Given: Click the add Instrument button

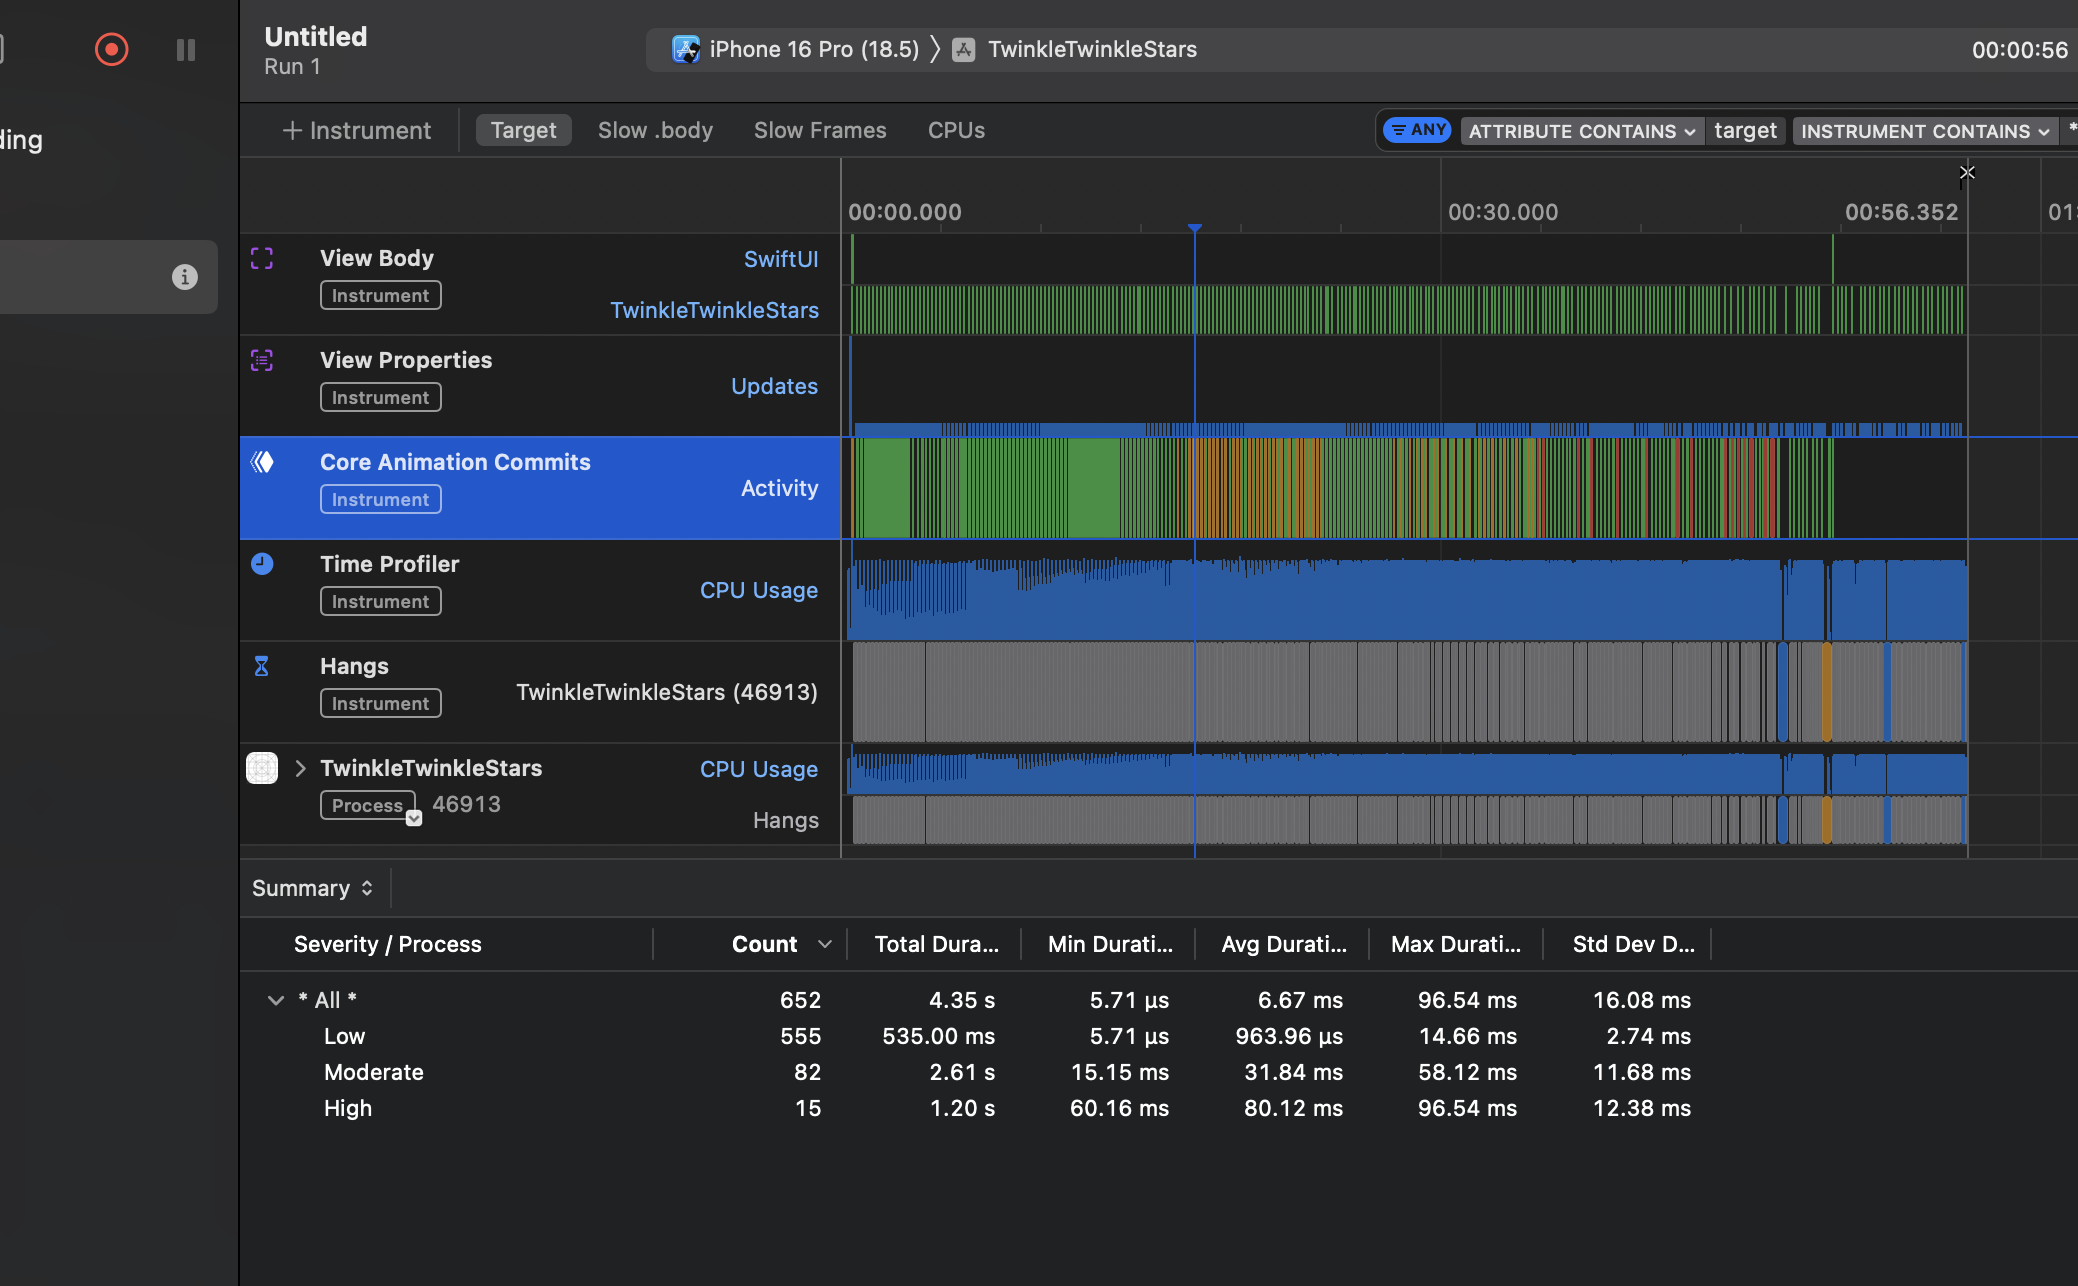Looking at the screenshot, I should tap(357, 130).
